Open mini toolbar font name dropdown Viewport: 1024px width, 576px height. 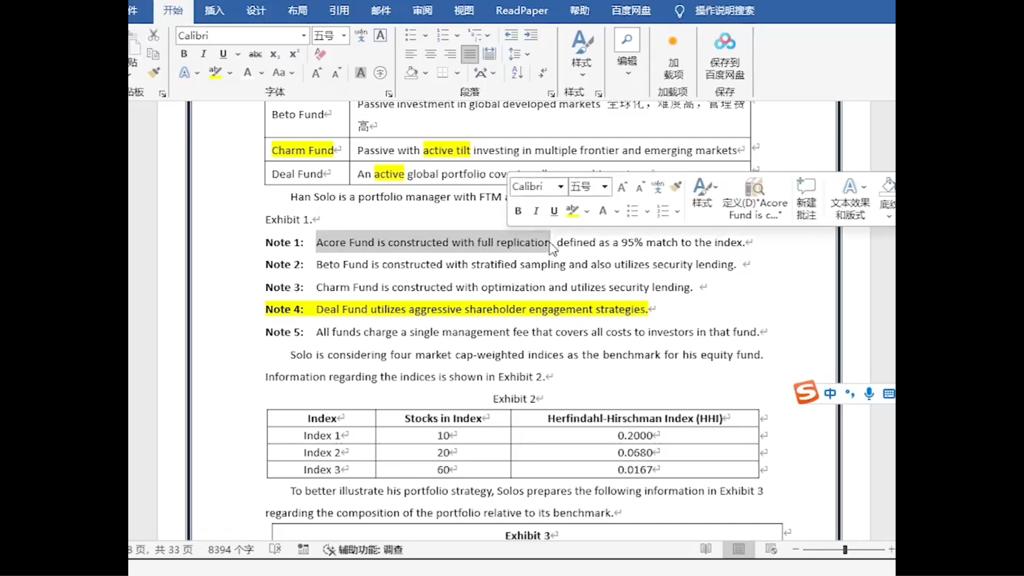tap(560, 187)
